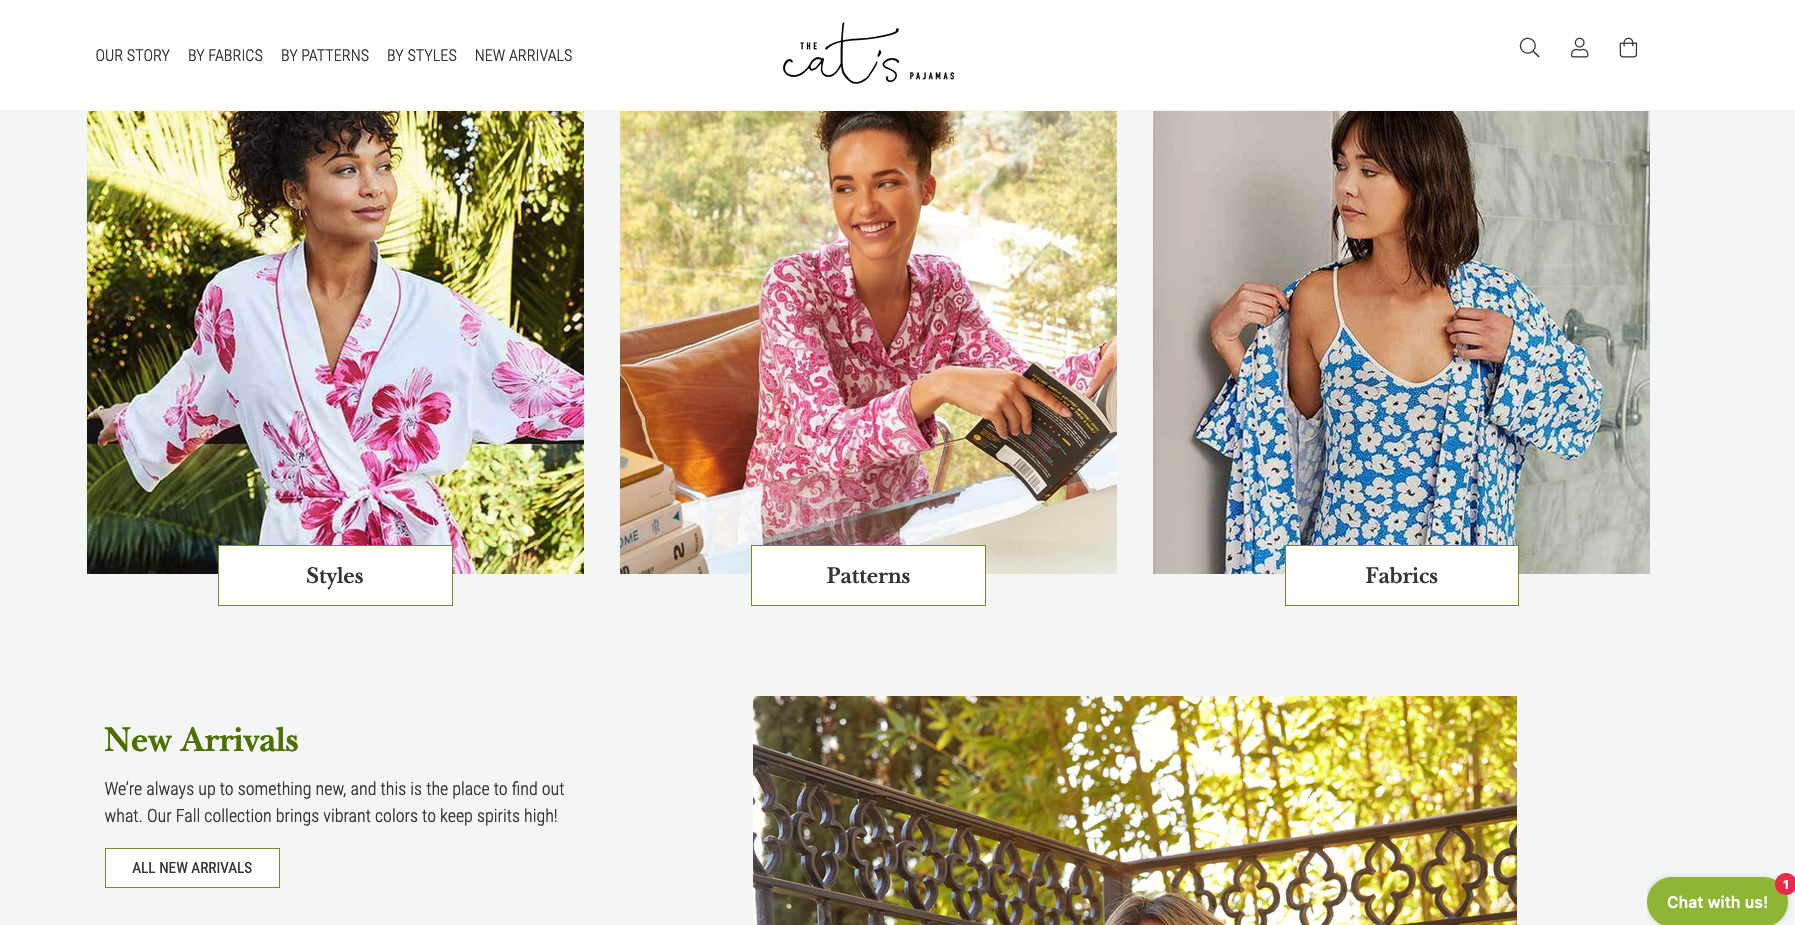This screenshot has width=1795, height=925.
Task: Click the All New Arrivals button
Action: [x=192, y=868]
